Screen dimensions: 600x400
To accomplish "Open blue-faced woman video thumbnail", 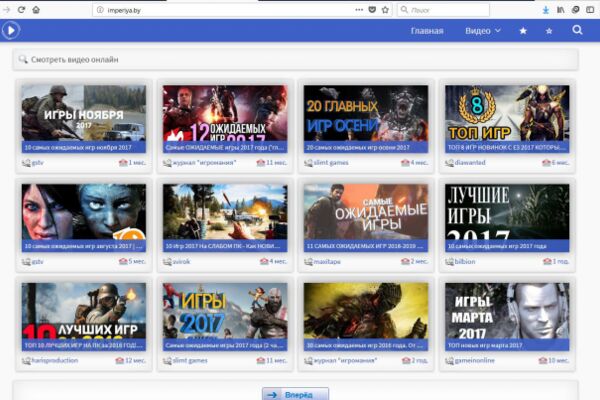I will coord(84,212).
